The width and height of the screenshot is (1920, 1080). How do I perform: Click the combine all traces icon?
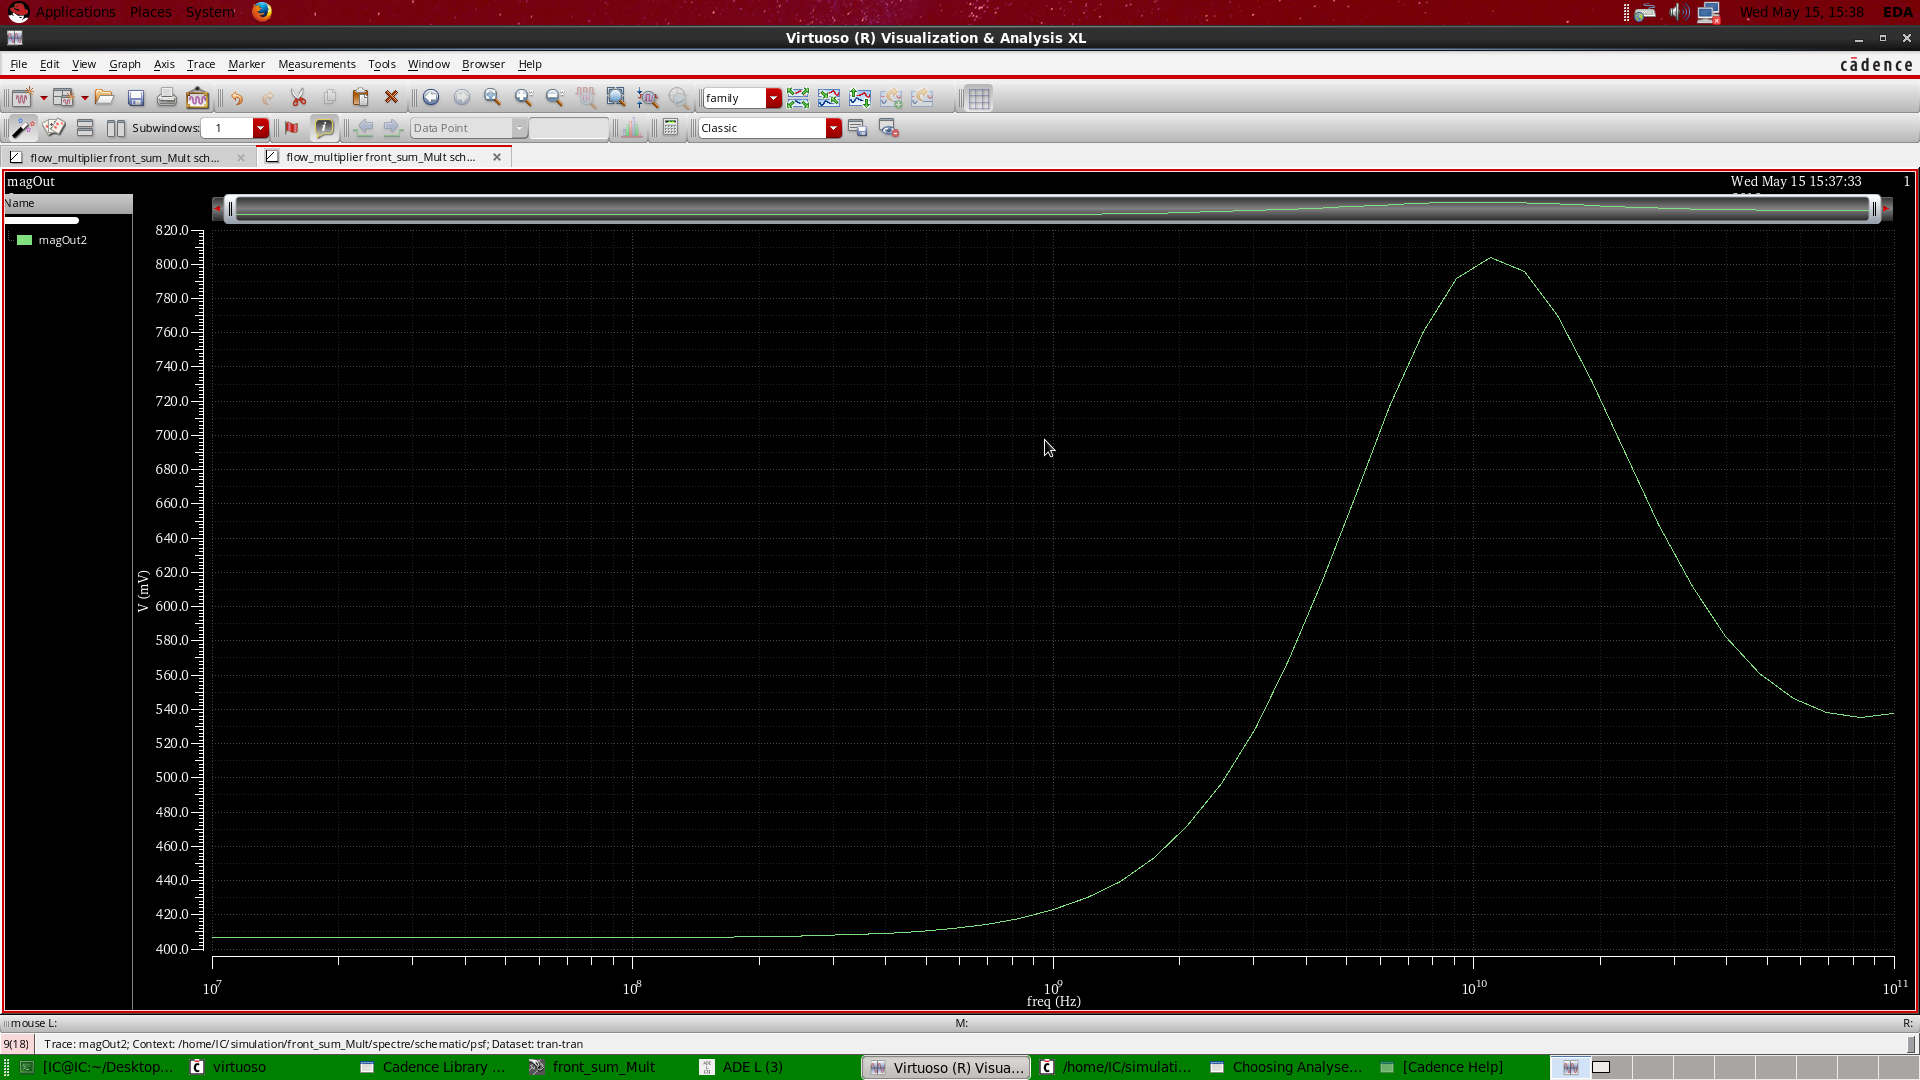point(829,98)
